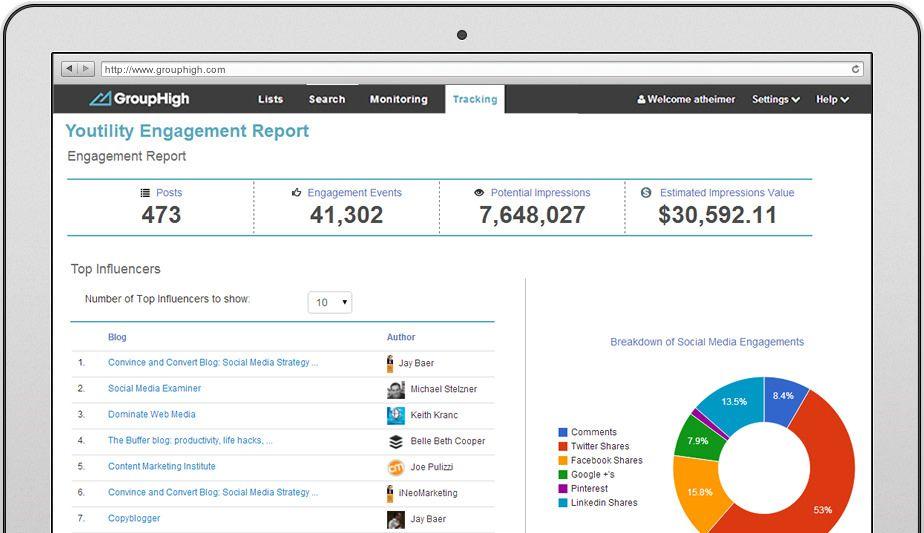The image size is (924, 533).
Task: Open the Social Media Examiner blog link
Action: [x=154, y=389]
